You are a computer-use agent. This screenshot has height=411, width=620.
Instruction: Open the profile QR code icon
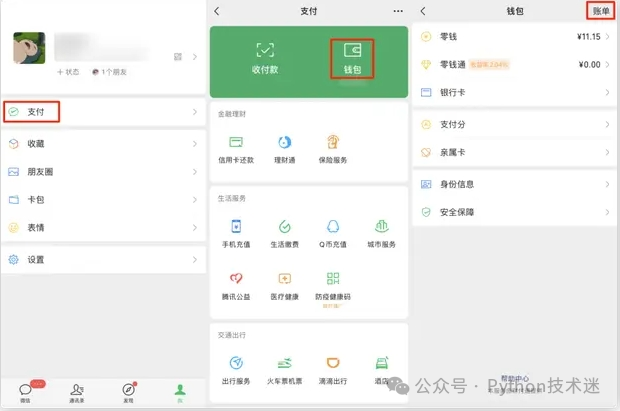point(178,57)
